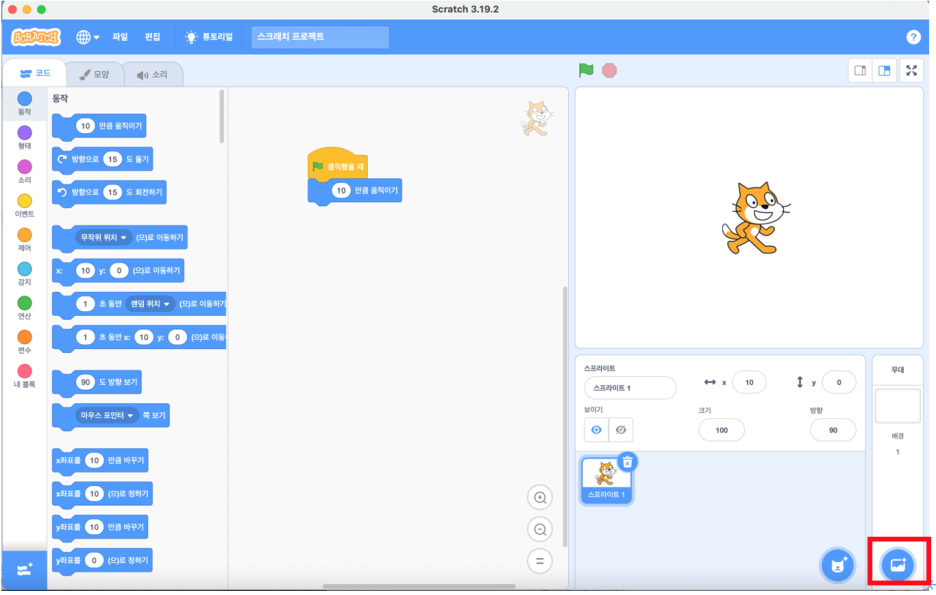The width and height of the screenshot is (936, 595).
Task: Click the sprite y position field
Action: pos(839,383)
